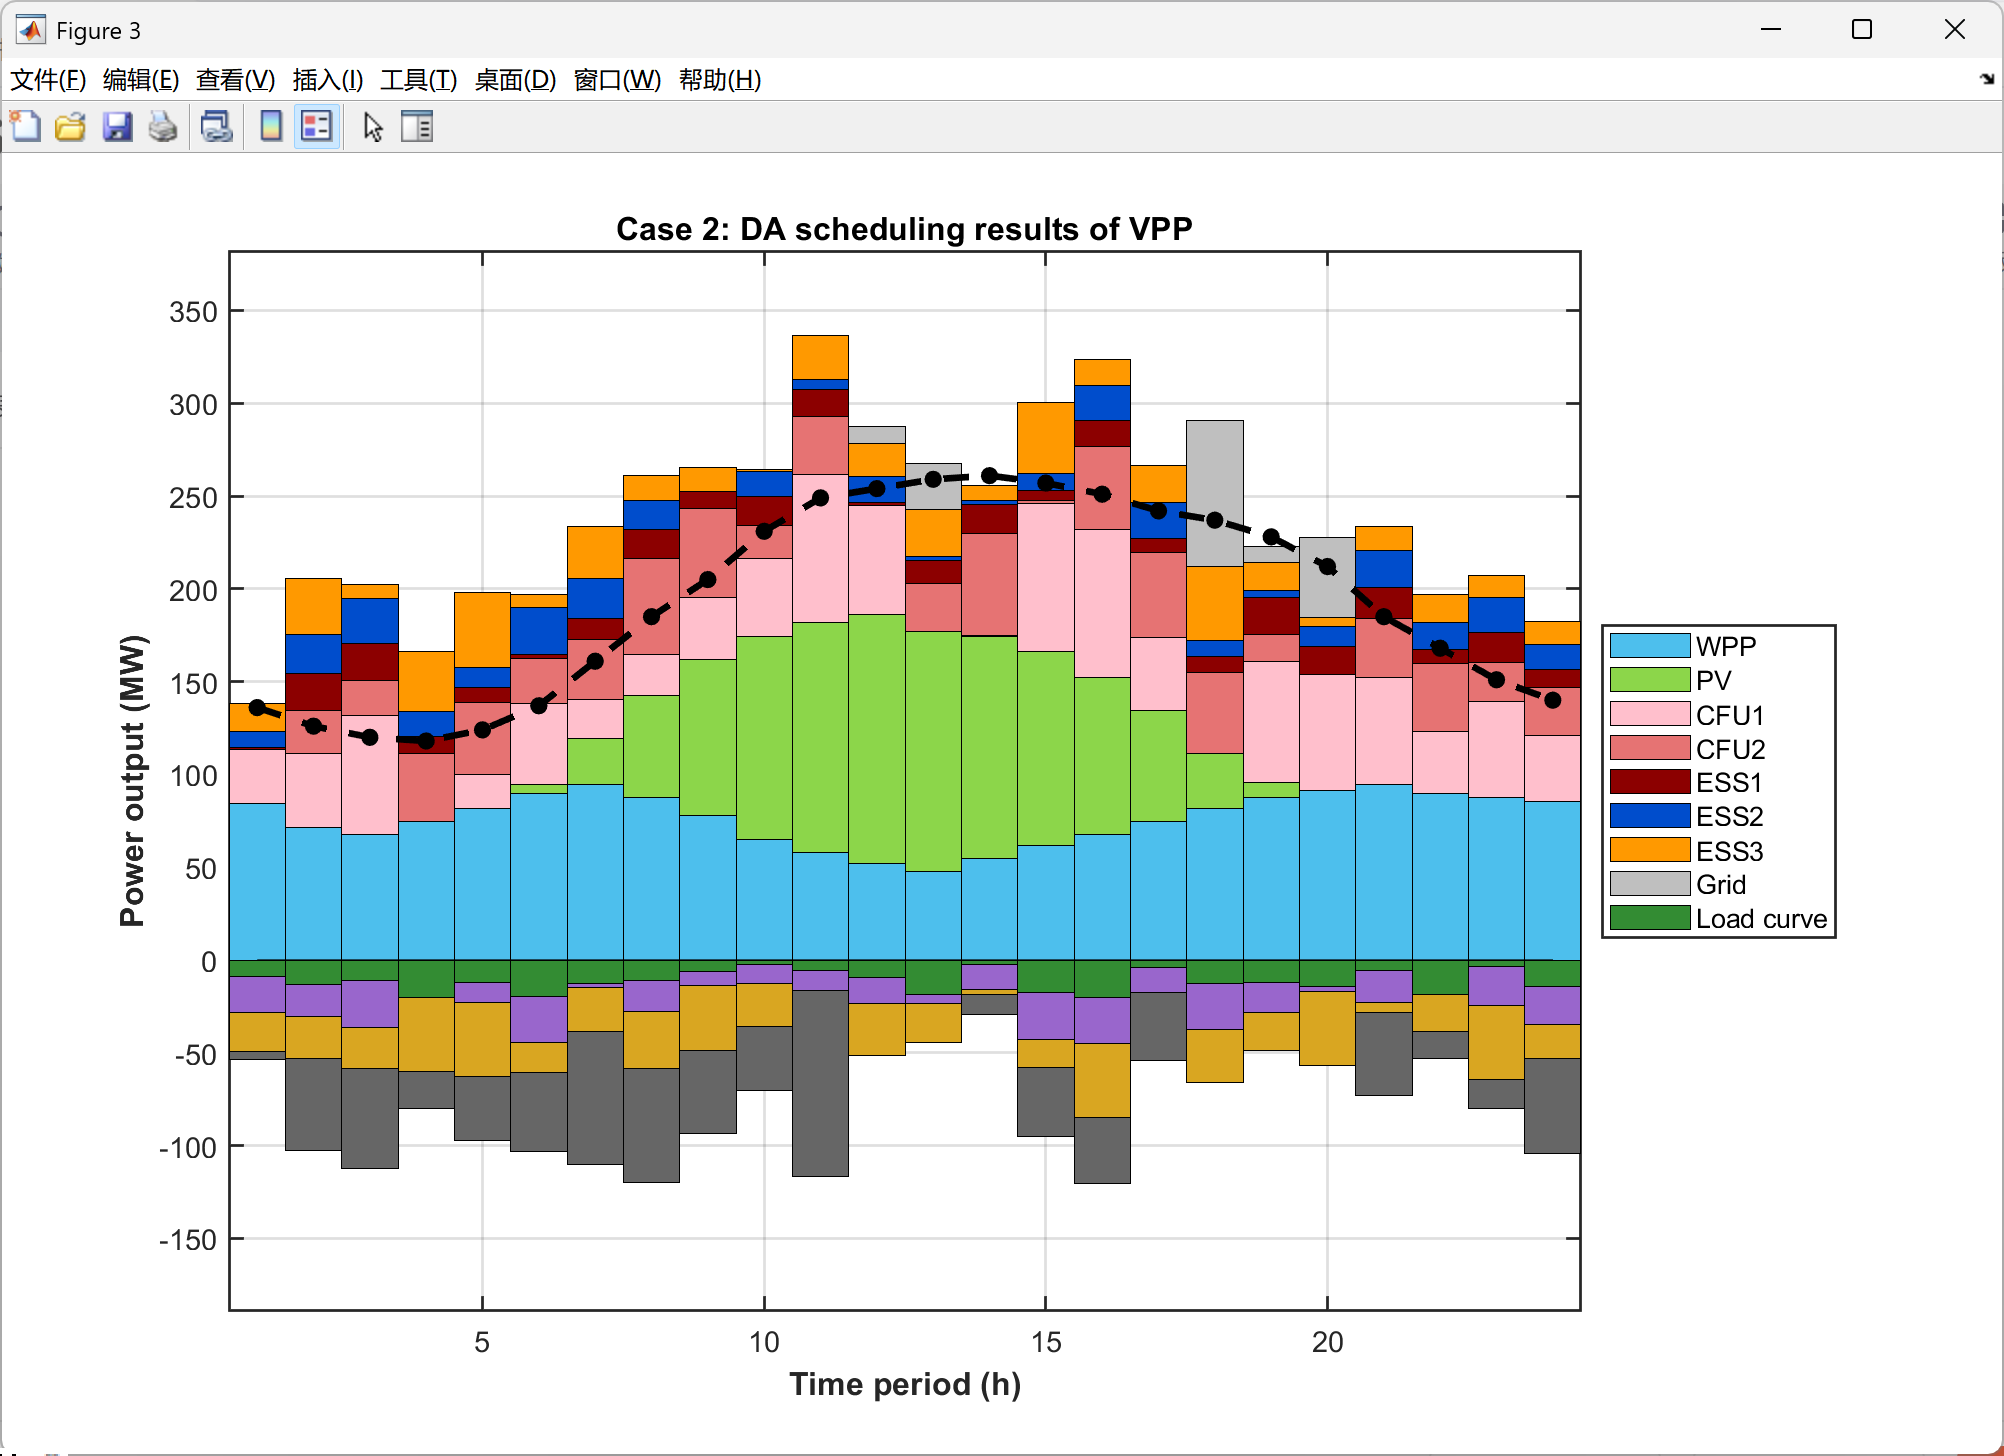Click the Print Figure printer icon

[x=163, y=127]
